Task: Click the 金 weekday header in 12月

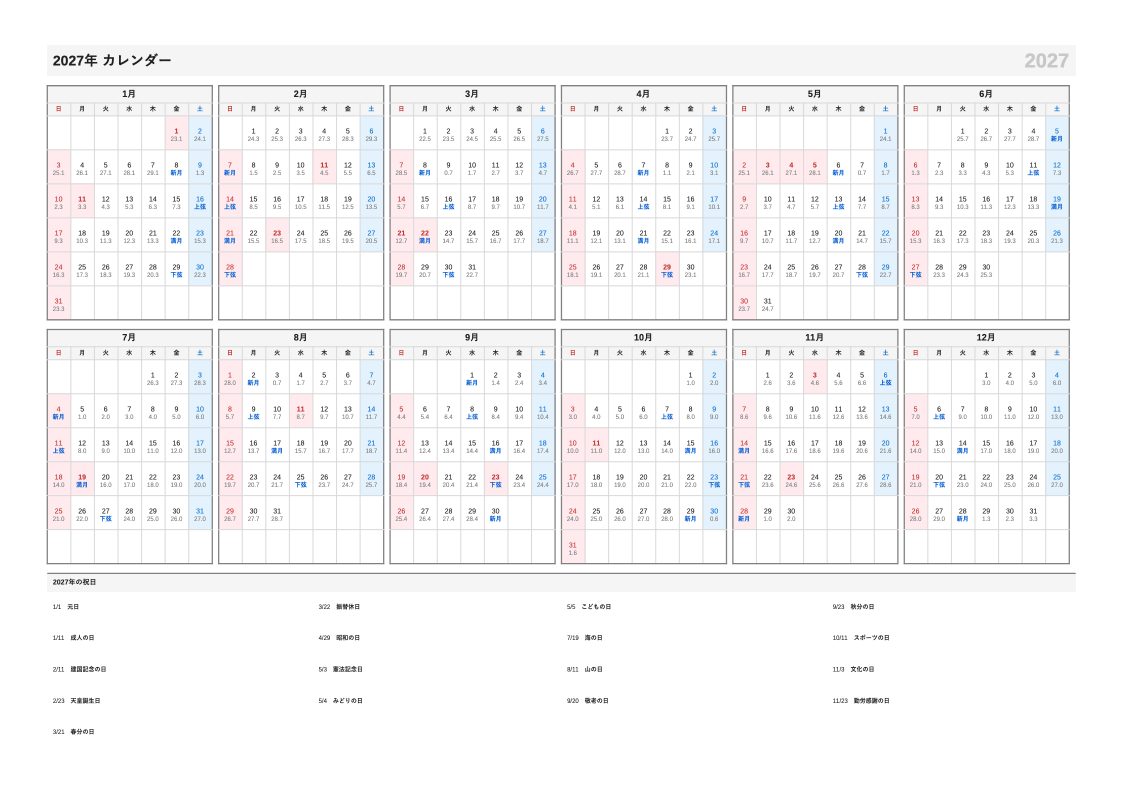Action: [x=1033, y=353]
